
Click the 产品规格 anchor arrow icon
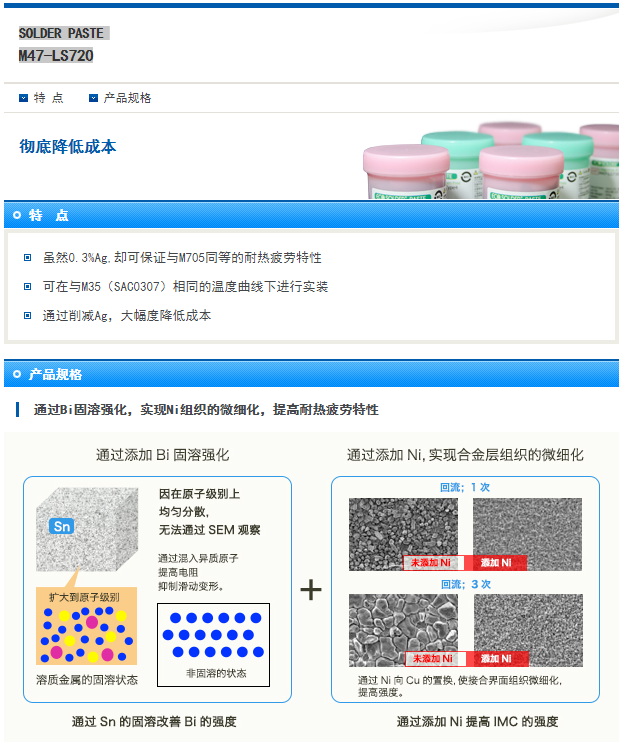click(x=93, y=98)
